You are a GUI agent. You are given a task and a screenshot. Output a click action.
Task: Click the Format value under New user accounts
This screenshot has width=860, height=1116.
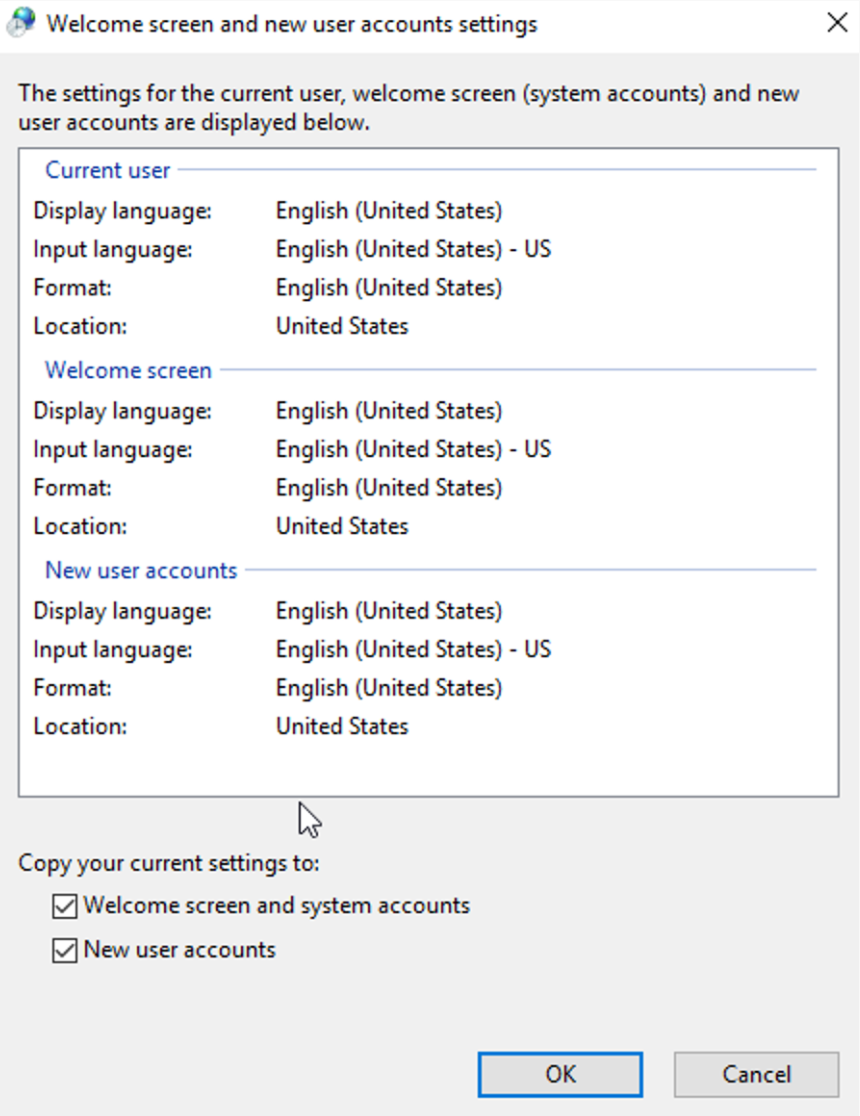(x=389, y=688)
